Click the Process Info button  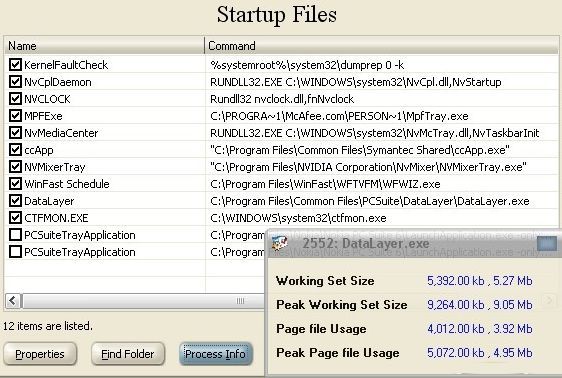[215, 354]
